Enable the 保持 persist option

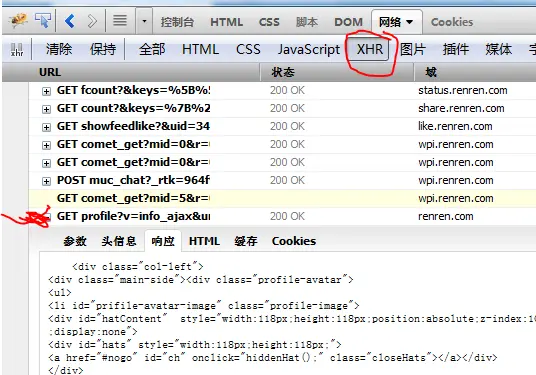click(103, 49)
